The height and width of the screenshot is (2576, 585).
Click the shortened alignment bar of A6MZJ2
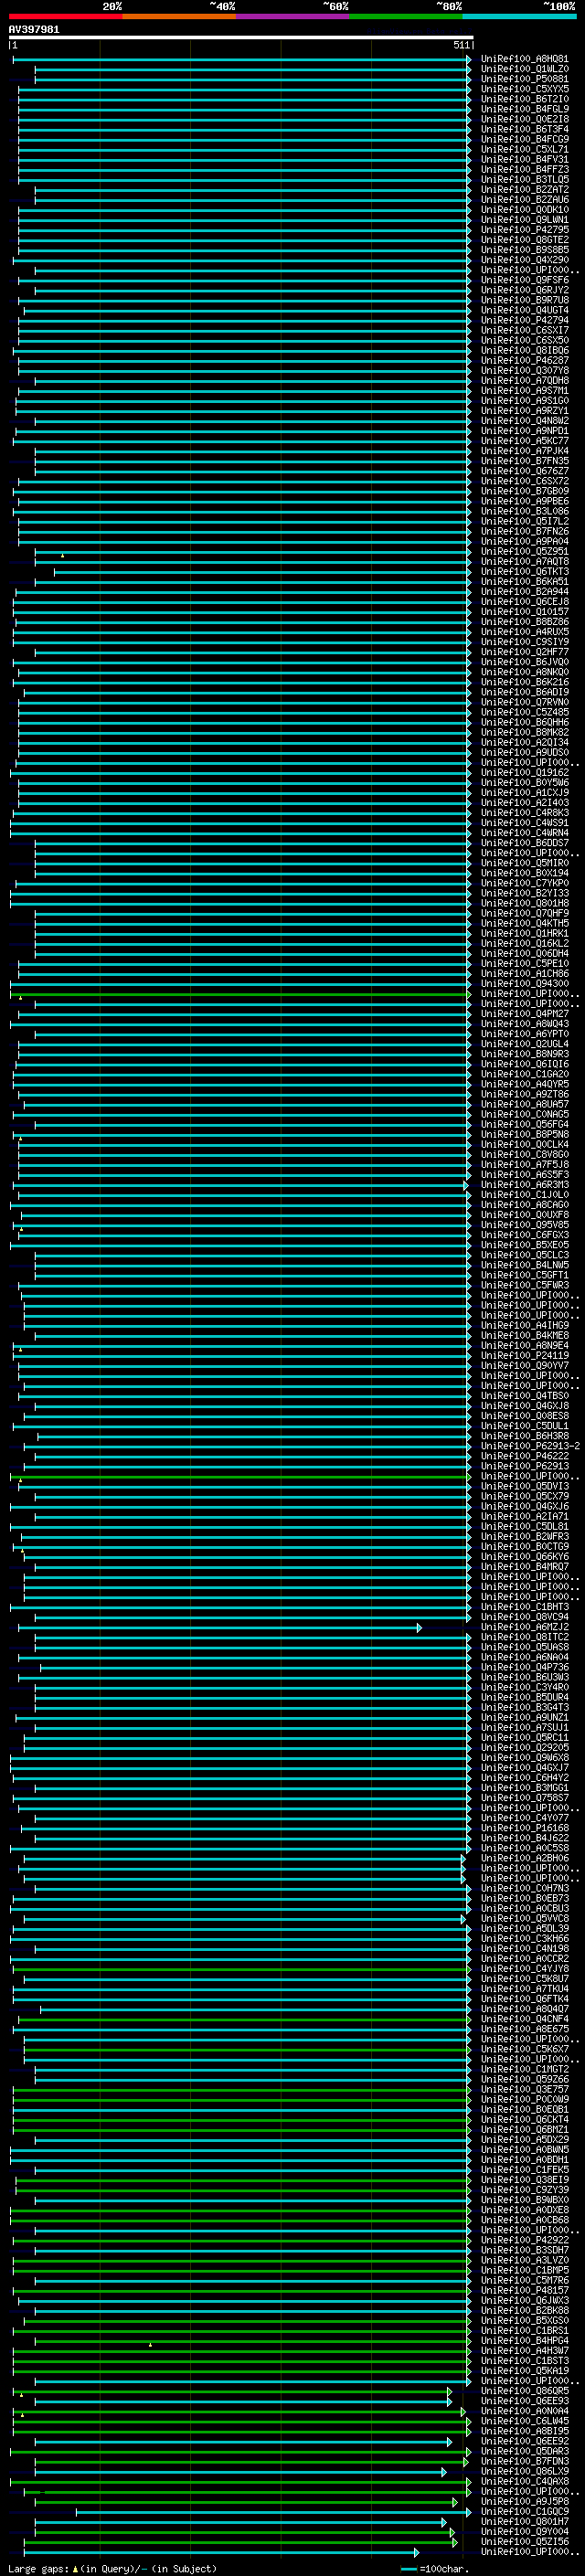[219, 1628]
